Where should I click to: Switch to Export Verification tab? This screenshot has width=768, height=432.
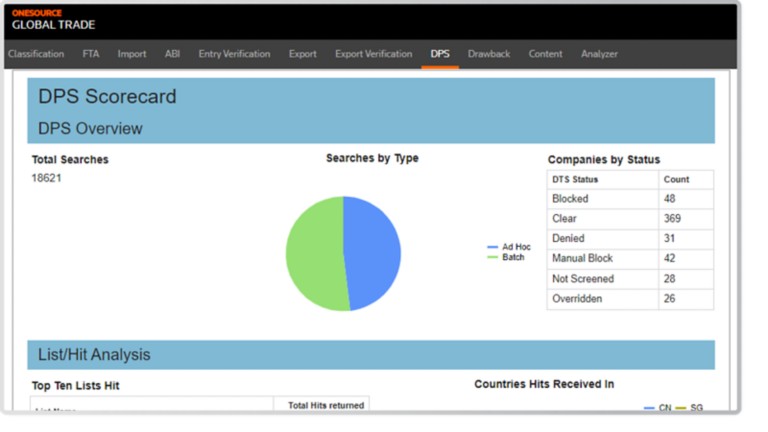[373, 54]
